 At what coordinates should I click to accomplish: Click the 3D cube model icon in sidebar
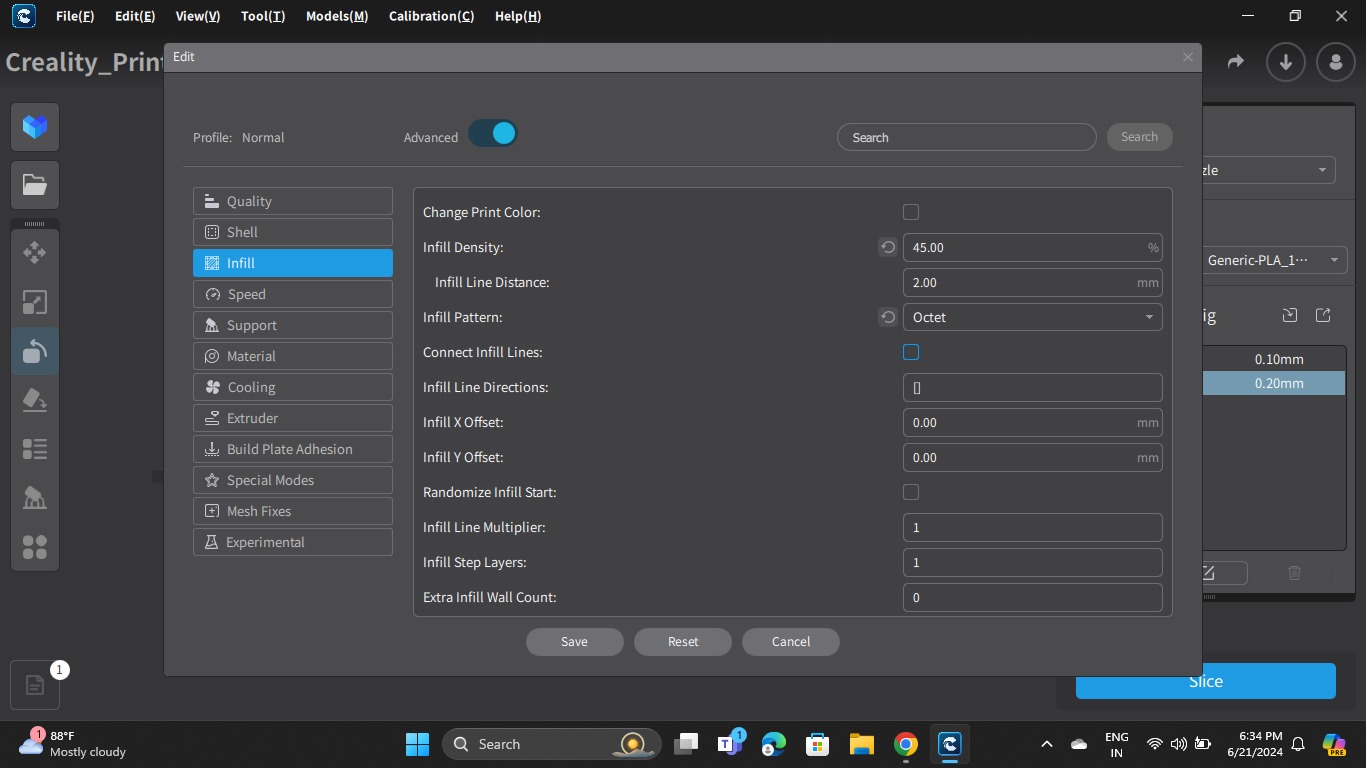click(35, 127)
